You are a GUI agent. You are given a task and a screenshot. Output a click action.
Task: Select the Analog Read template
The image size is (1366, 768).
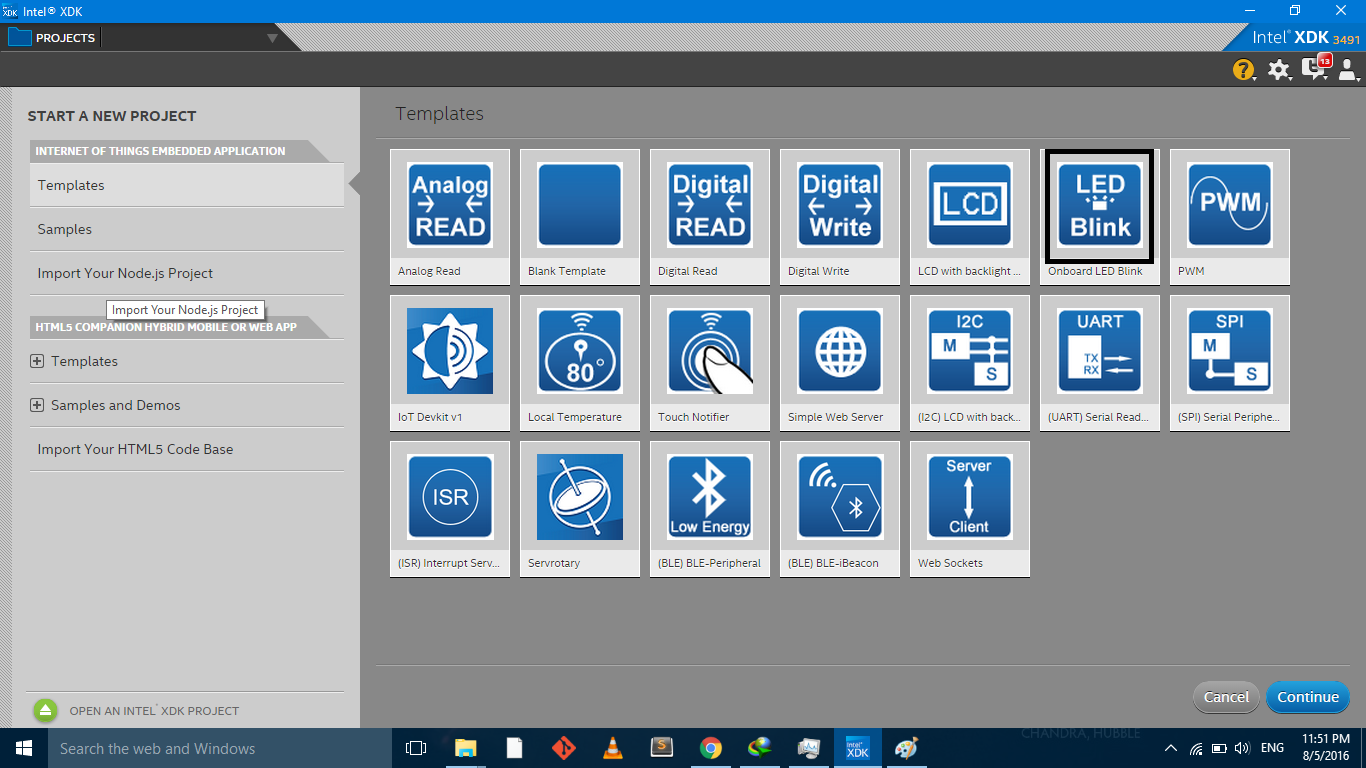pos(450,217)
